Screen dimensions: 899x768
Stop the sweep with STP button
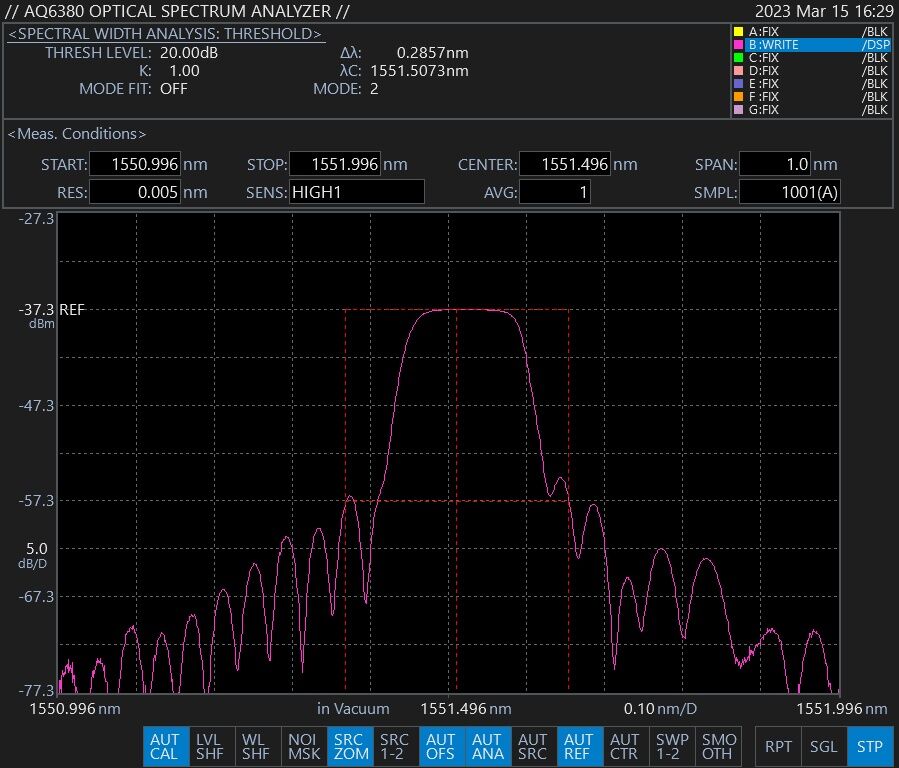point(869,746)
